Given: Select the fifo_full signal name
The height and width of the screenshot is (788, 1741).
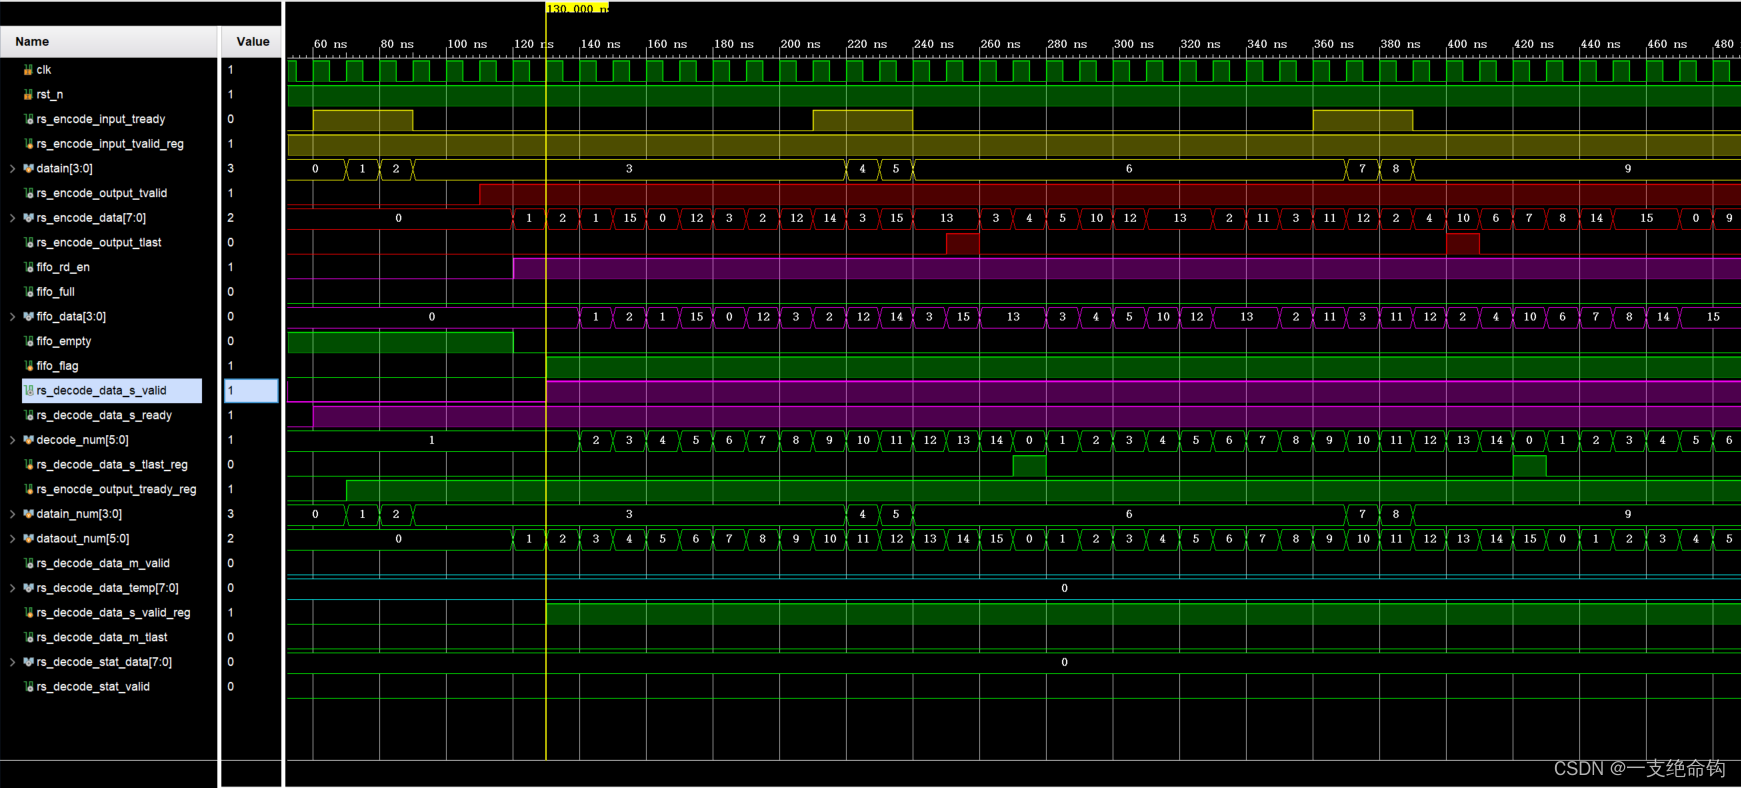Looking at the screenshot, I should coord(56,292).
